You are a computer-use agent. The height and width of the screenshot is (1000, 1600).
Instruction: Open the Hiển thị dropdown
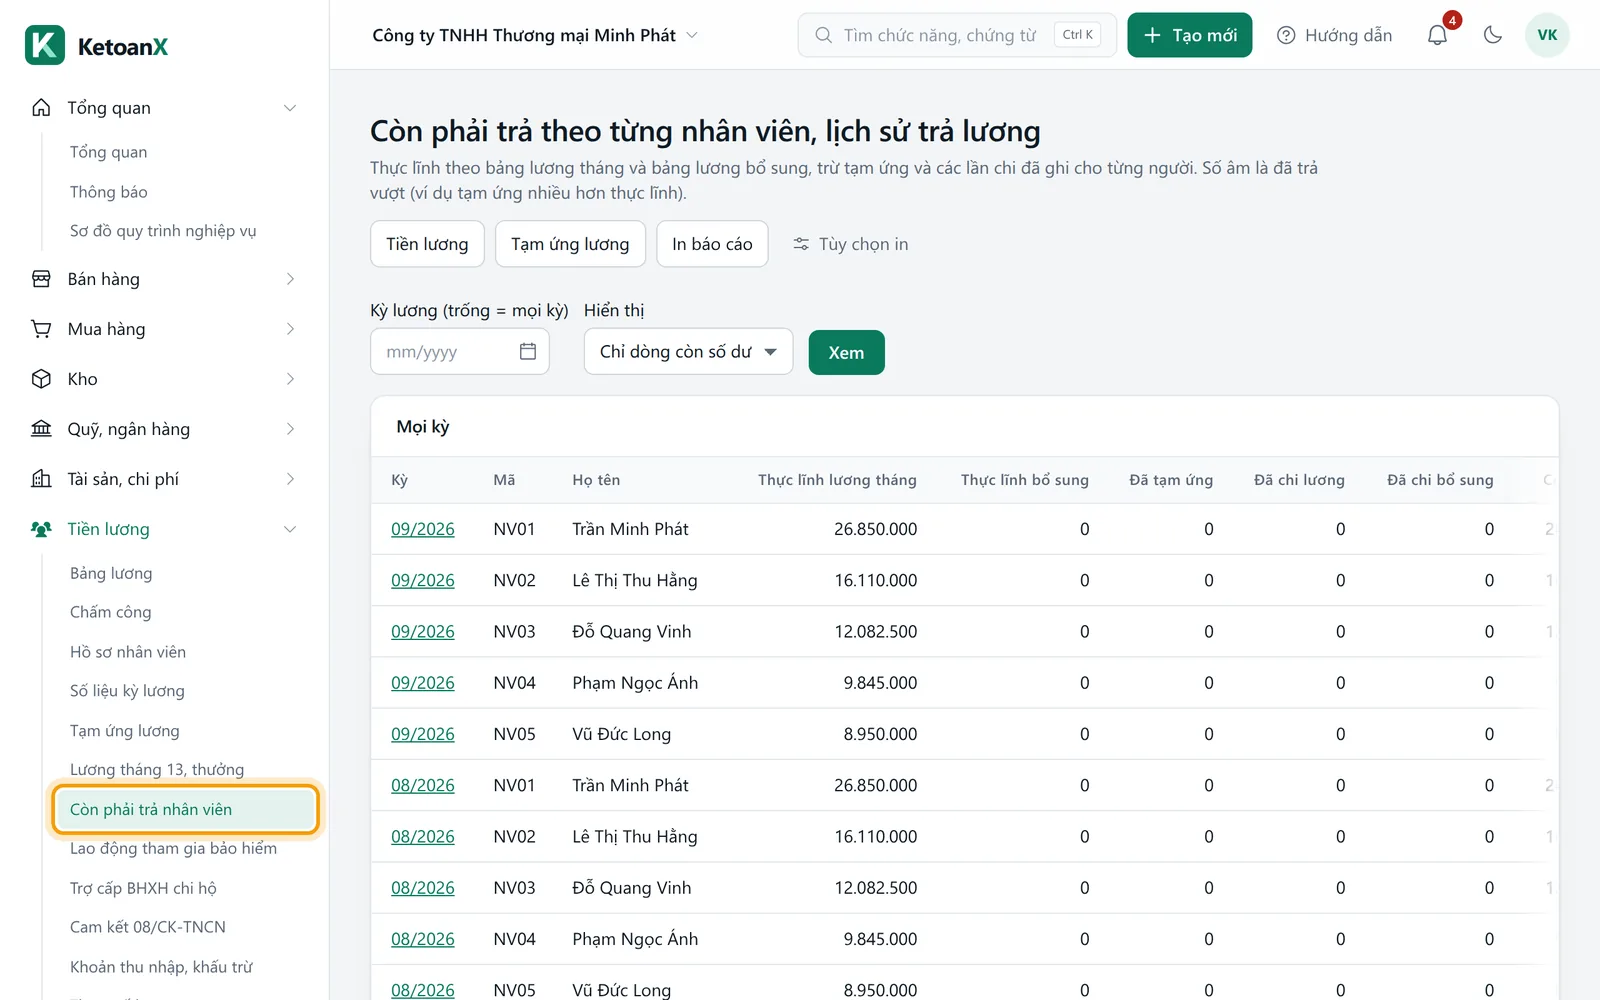pos(688,351)
